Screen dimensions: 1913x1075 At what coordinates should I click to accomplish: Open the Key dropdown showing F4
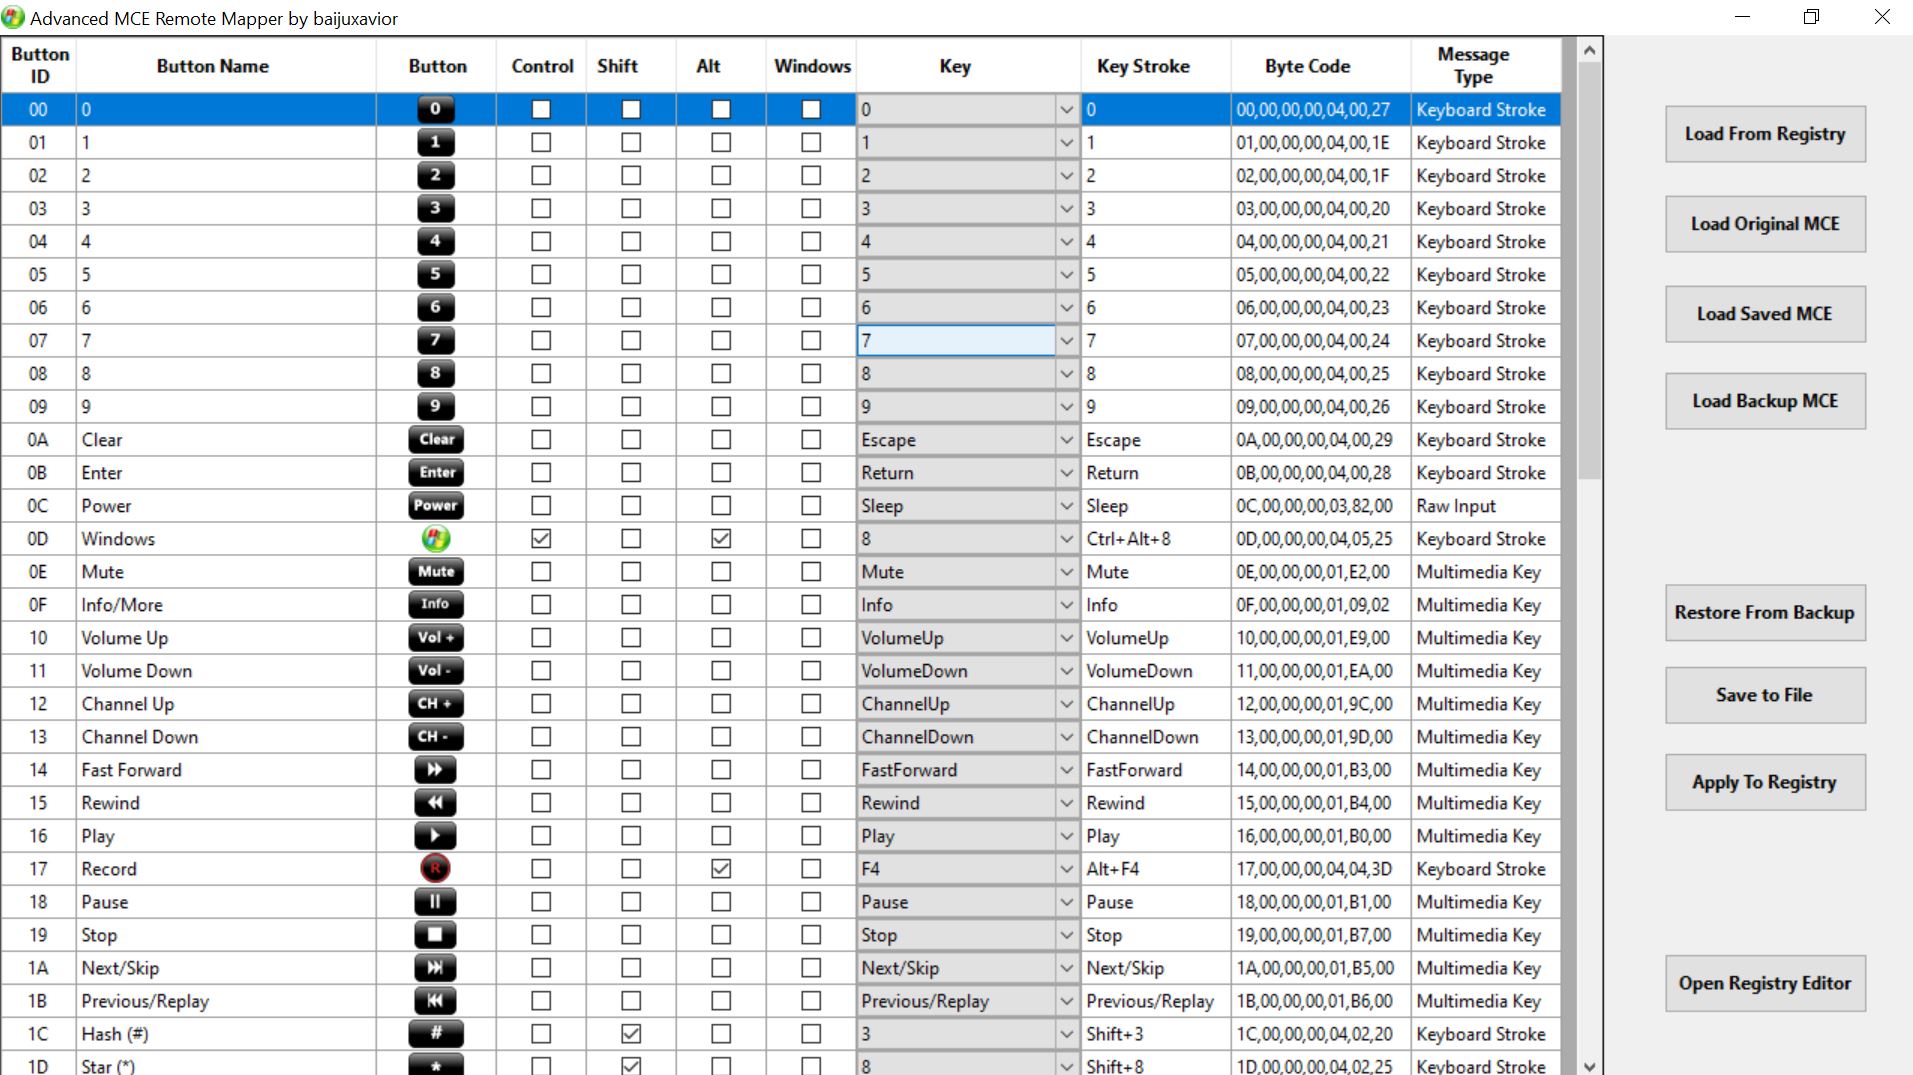point(1066,869)
